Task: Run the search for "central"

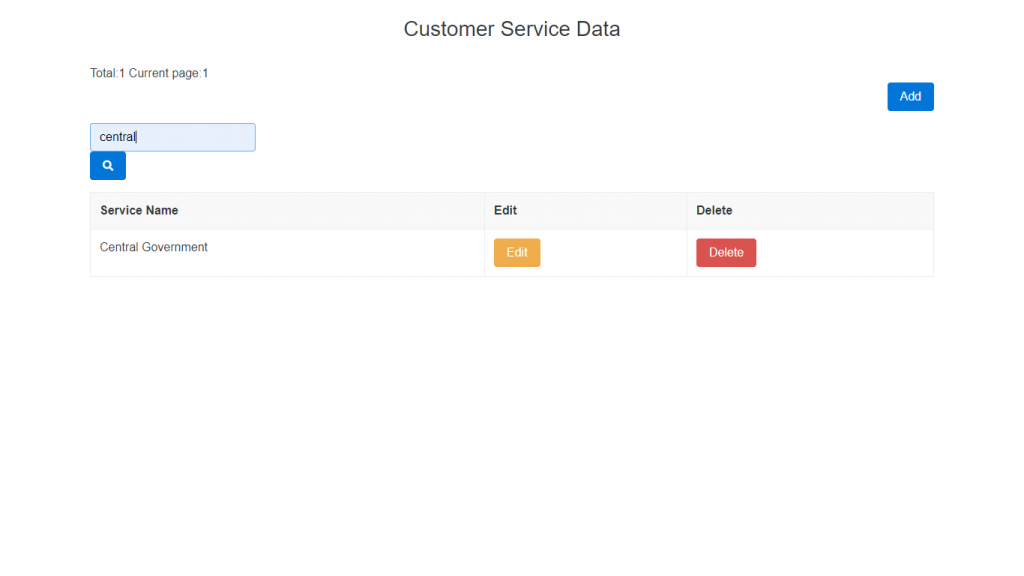Action: pos(108,166)
